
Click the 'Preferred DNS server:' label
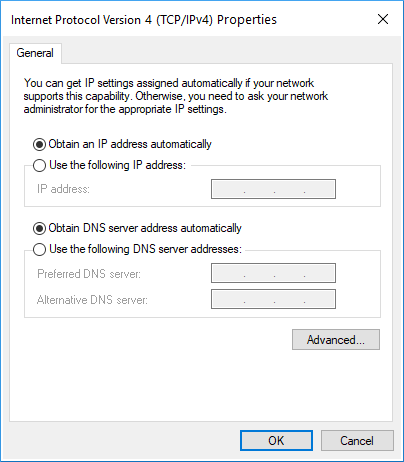pyautogui.click(x=89, y=274)
